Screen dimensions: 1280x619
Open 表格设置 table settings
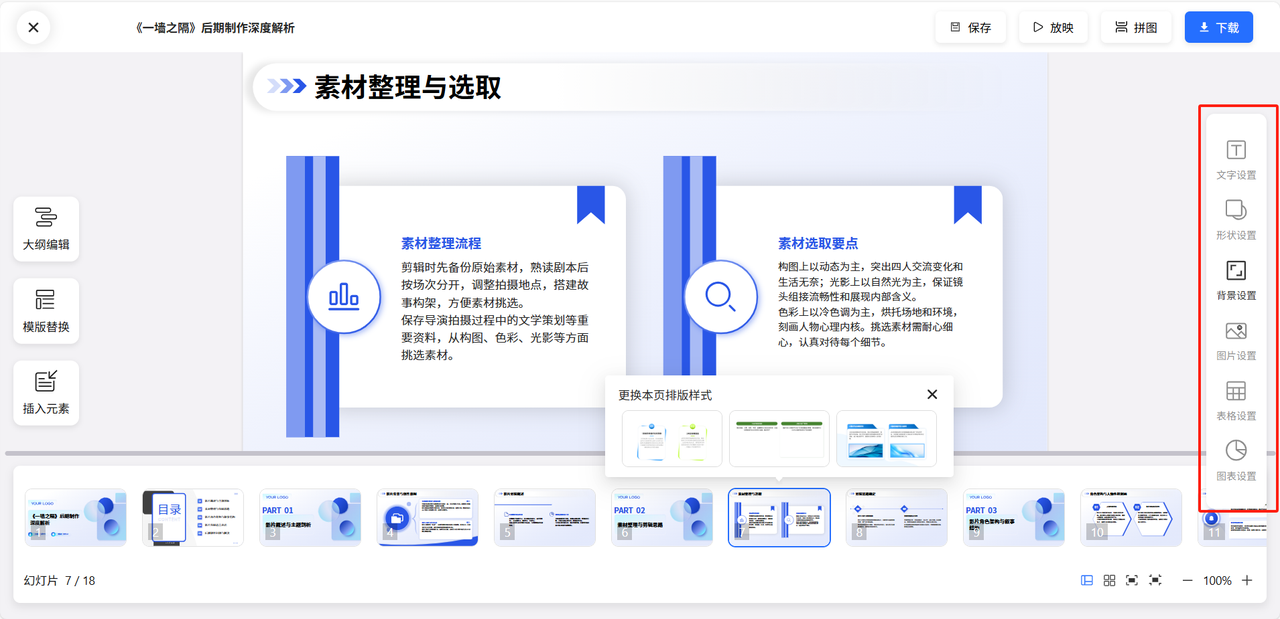coord(1236,400)
